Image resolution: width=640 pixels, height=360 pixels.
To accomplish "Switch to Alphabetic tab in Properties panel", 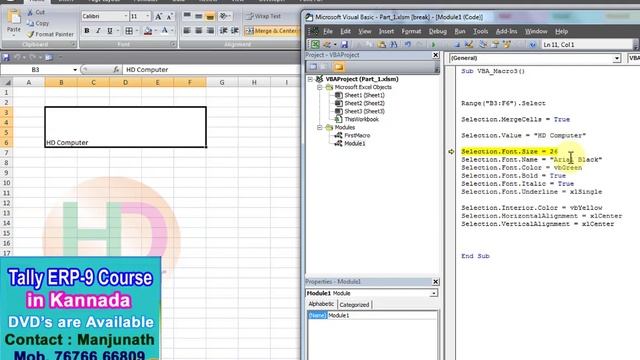I will click(x=321, y=304).
